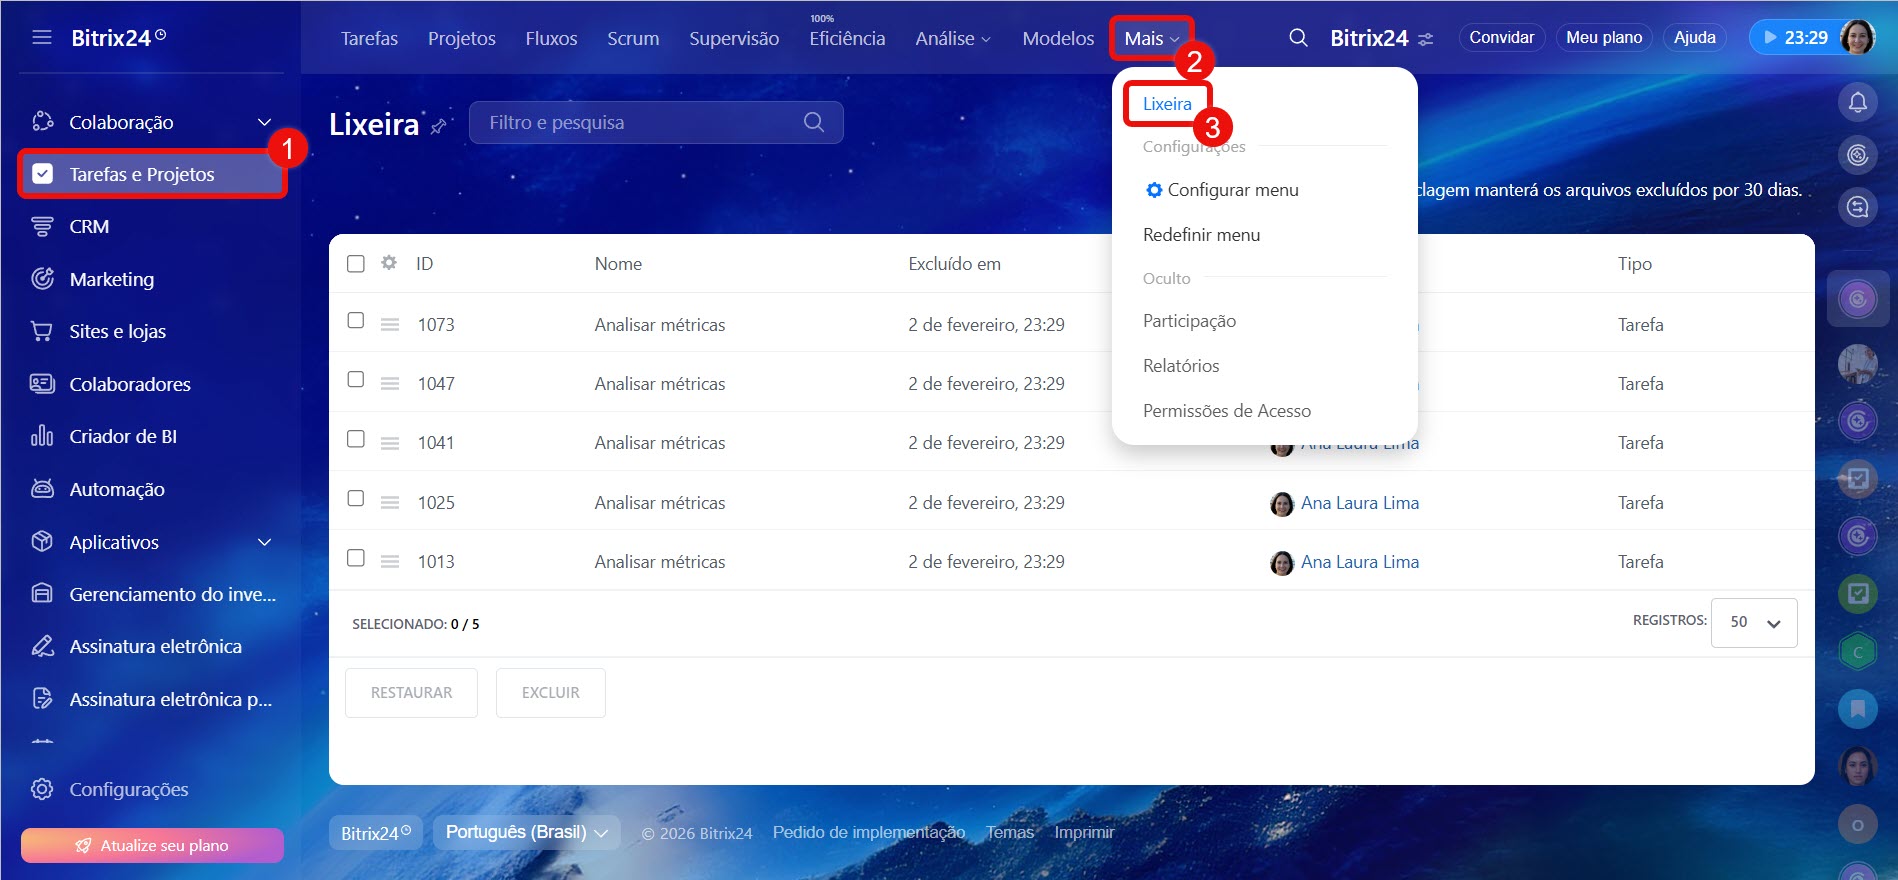Click the Automação sidebar icon
The height and width of the screenshot is (880, 1898).
click(42, 489)
